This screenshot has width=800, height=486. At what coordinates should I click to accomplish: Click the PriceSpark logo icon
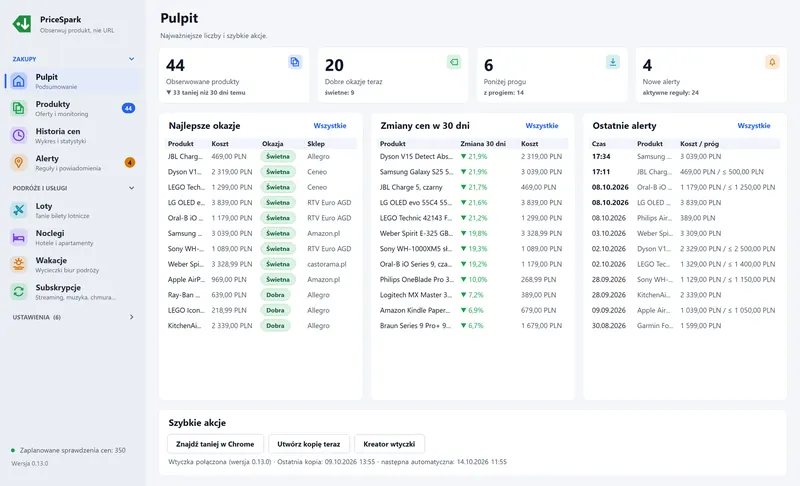[x=22, y=24]
